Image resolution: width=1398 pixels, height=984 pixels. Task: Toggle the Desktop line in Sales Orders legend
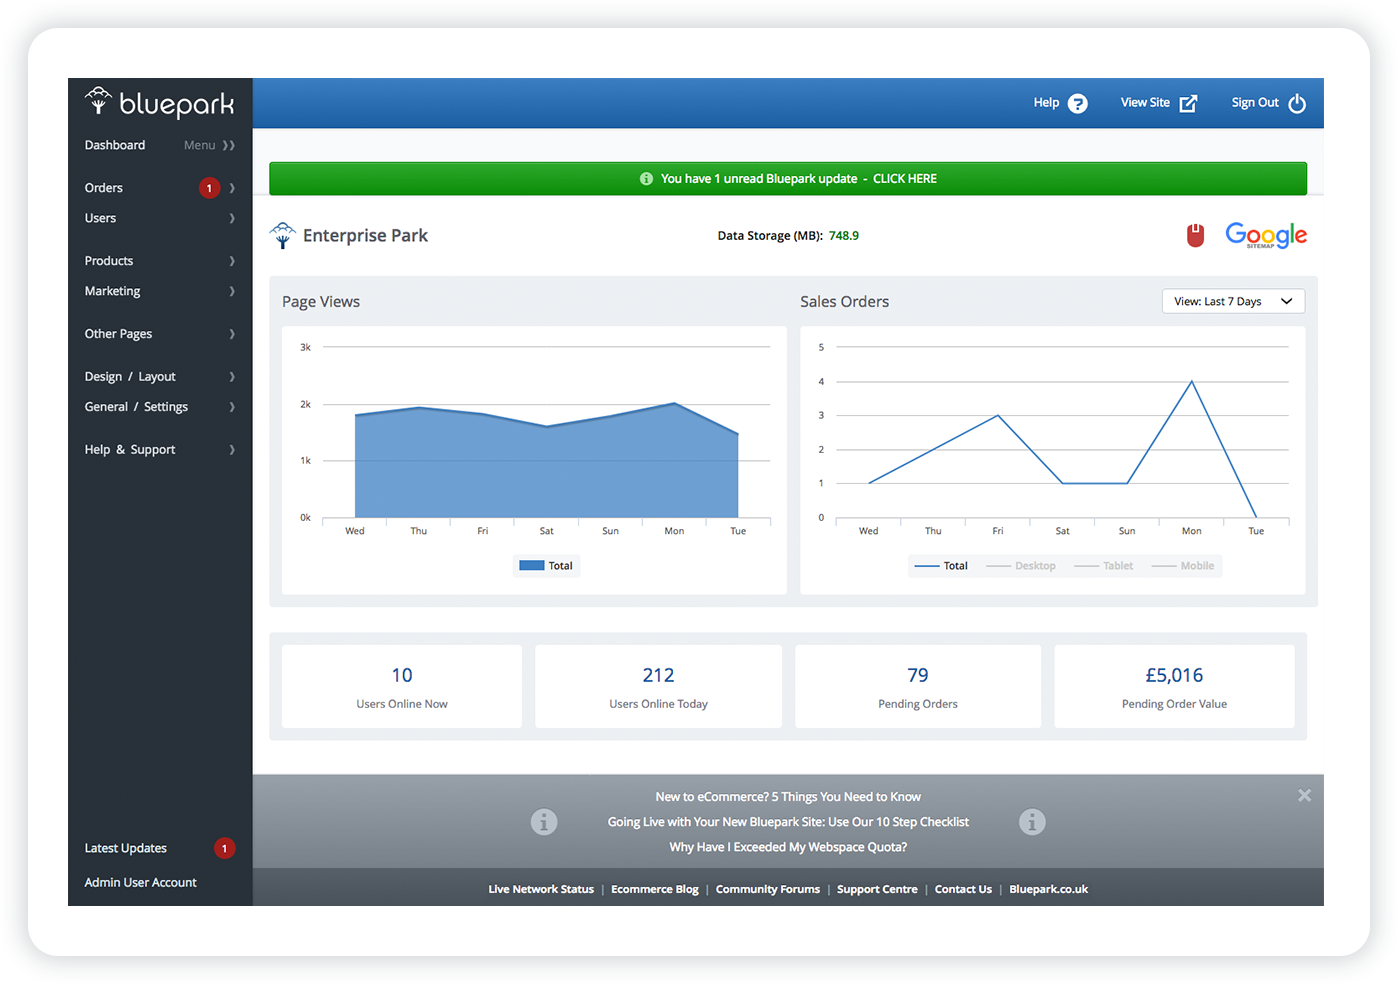(x=1021, y=566)
